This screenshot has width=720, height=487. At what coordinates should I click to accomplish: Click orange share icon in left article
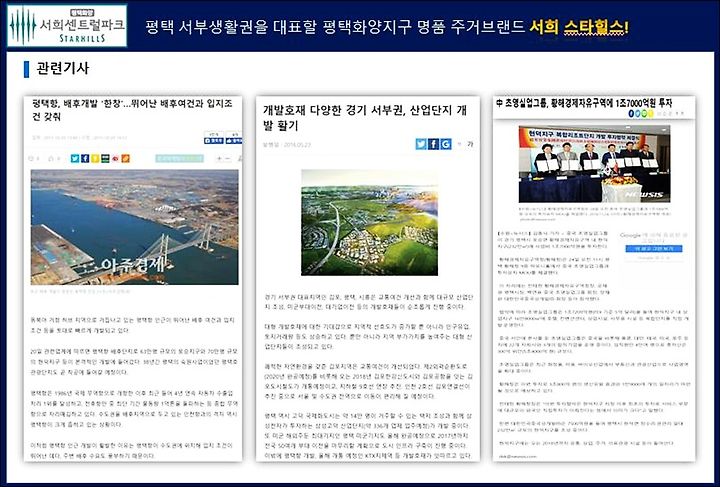pyautogui.click(x=125, y=158)
